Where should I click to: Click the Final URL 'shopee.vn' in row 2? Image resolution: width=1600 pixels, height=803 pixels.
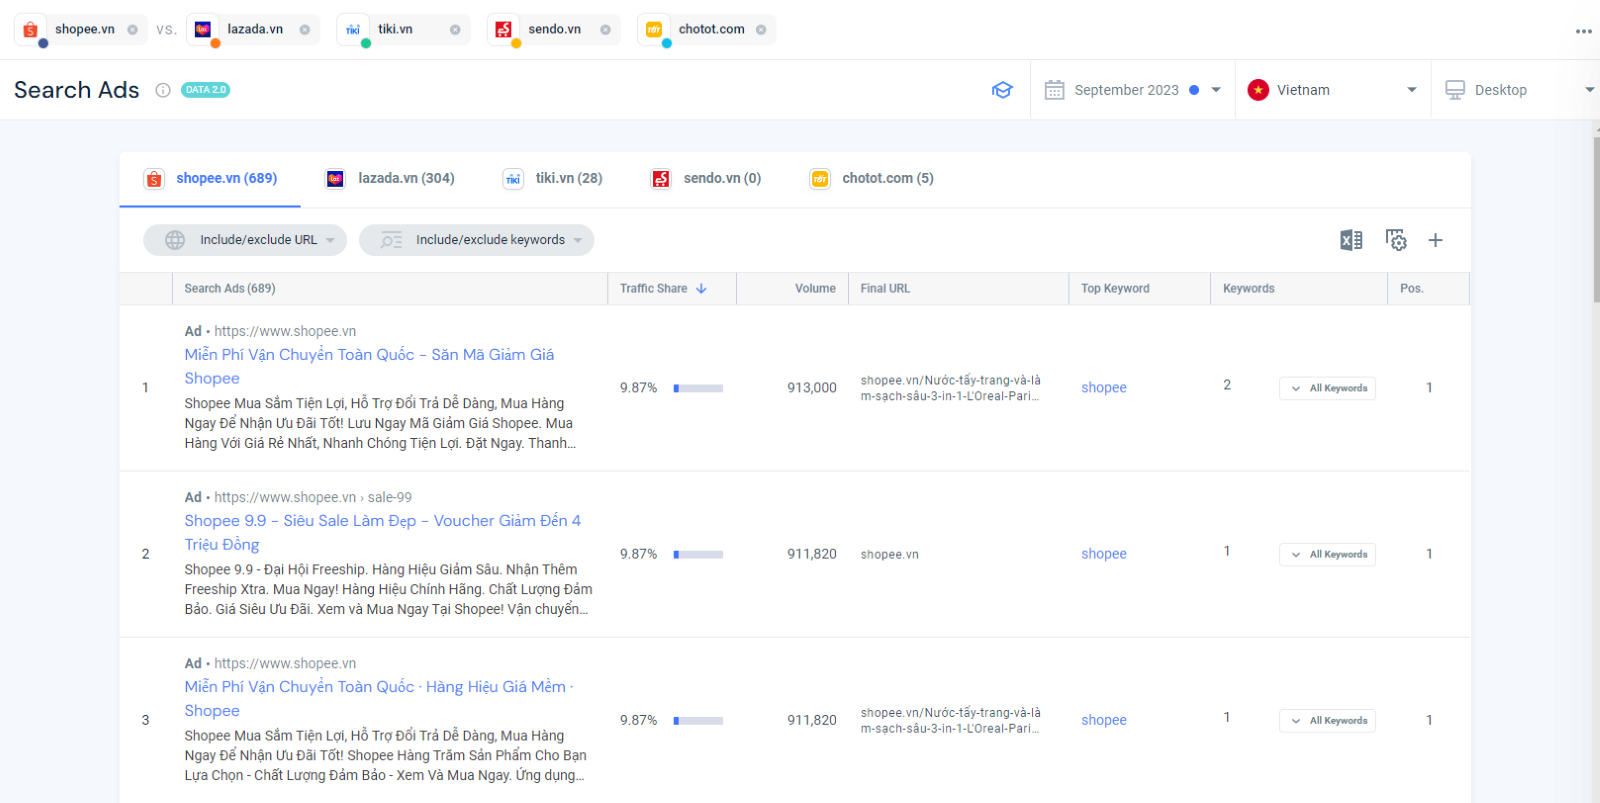(889, 554)
